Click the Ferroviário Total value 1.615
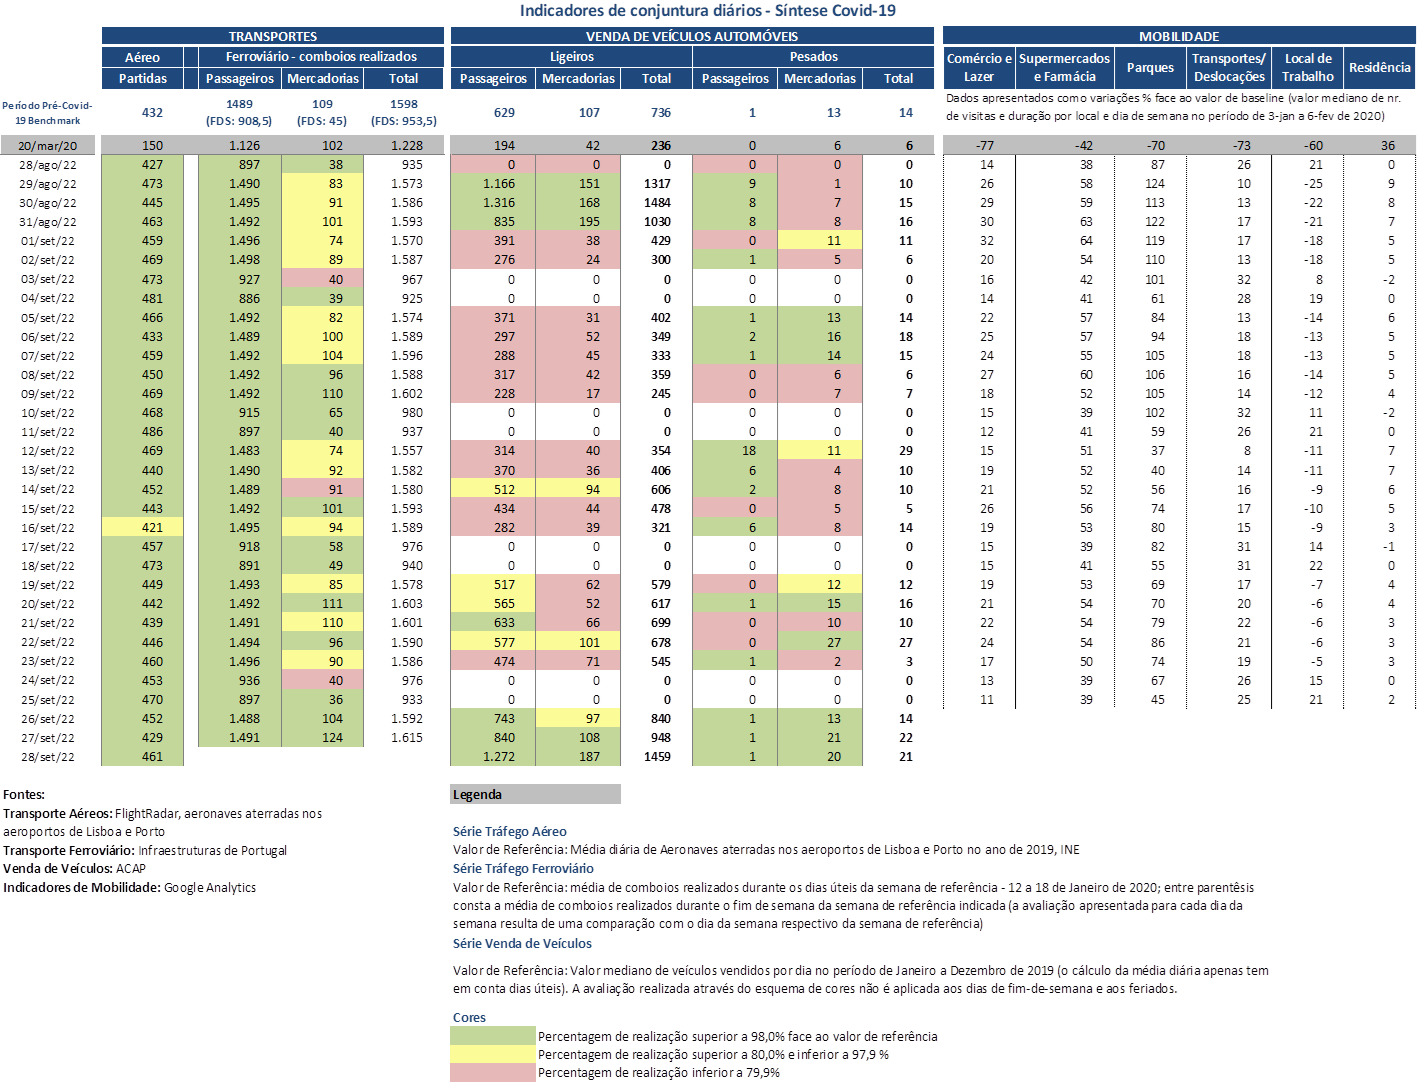The width and height of the screenshot is (1417, 1083). click(407, 738)
